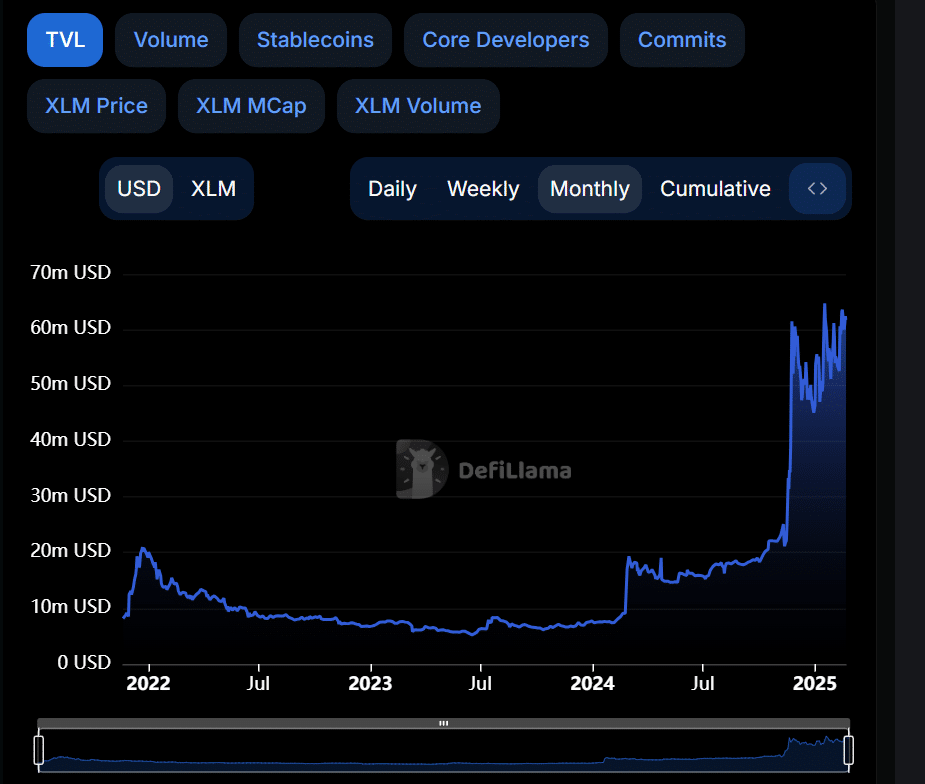The width and height of the screenshot is (925, 784).
Task: Switch to Cumulative view
Action: coord(715,189)
